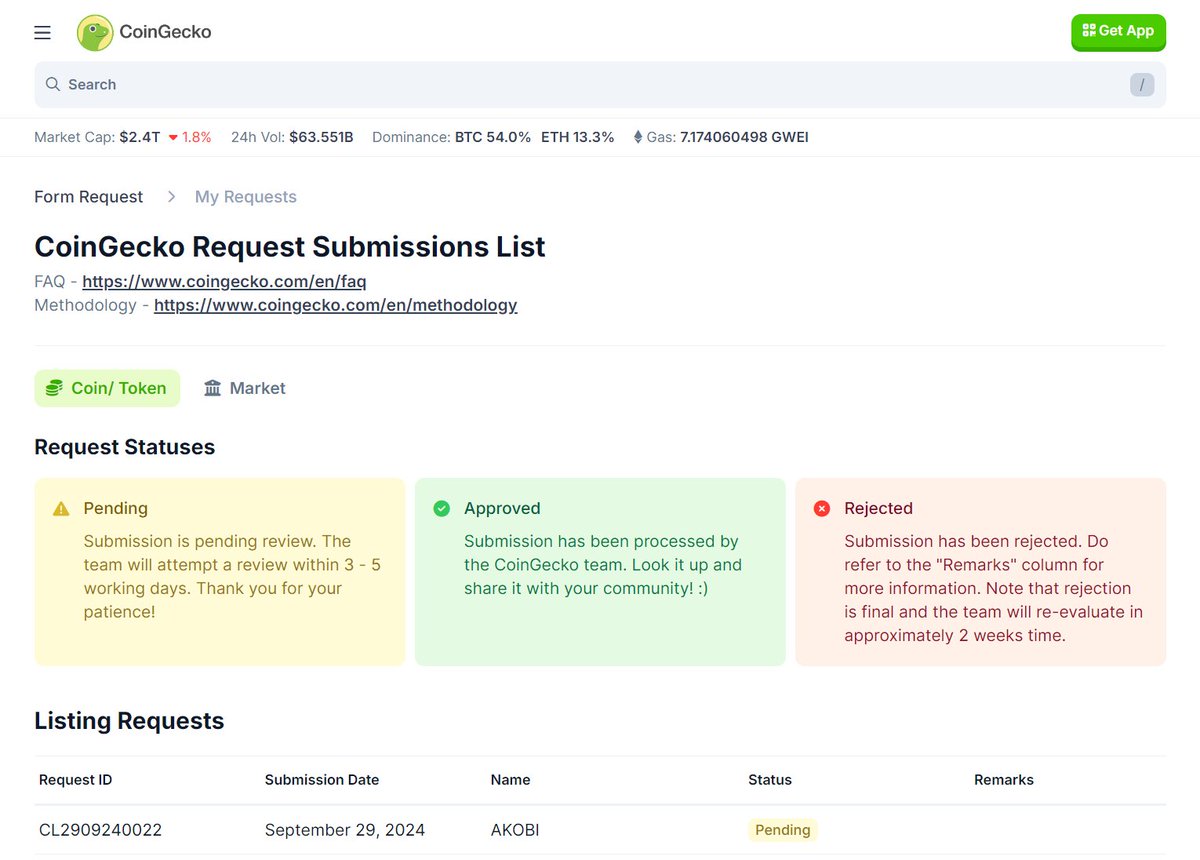
Task: Click the Submission Date column header
Action: (322, 780)
